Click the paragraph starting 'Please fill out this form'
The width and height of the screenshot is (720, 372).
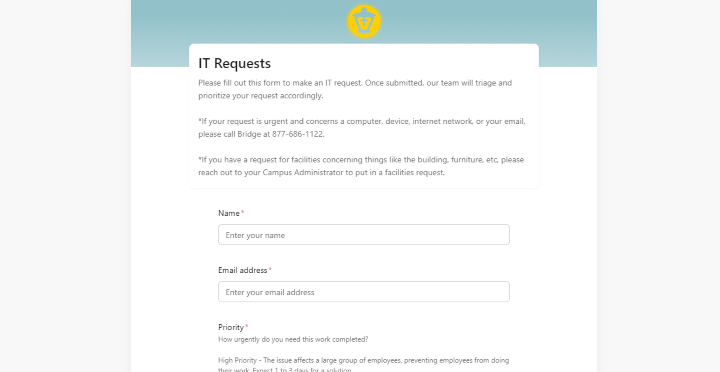[355, 89]
